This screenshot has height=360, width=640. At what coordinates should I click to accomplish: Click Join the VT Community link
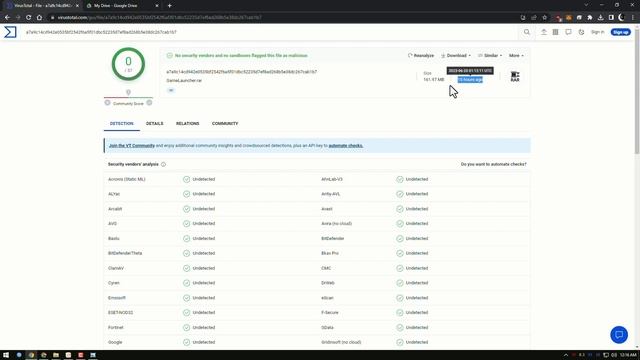(x=132, y=146)
